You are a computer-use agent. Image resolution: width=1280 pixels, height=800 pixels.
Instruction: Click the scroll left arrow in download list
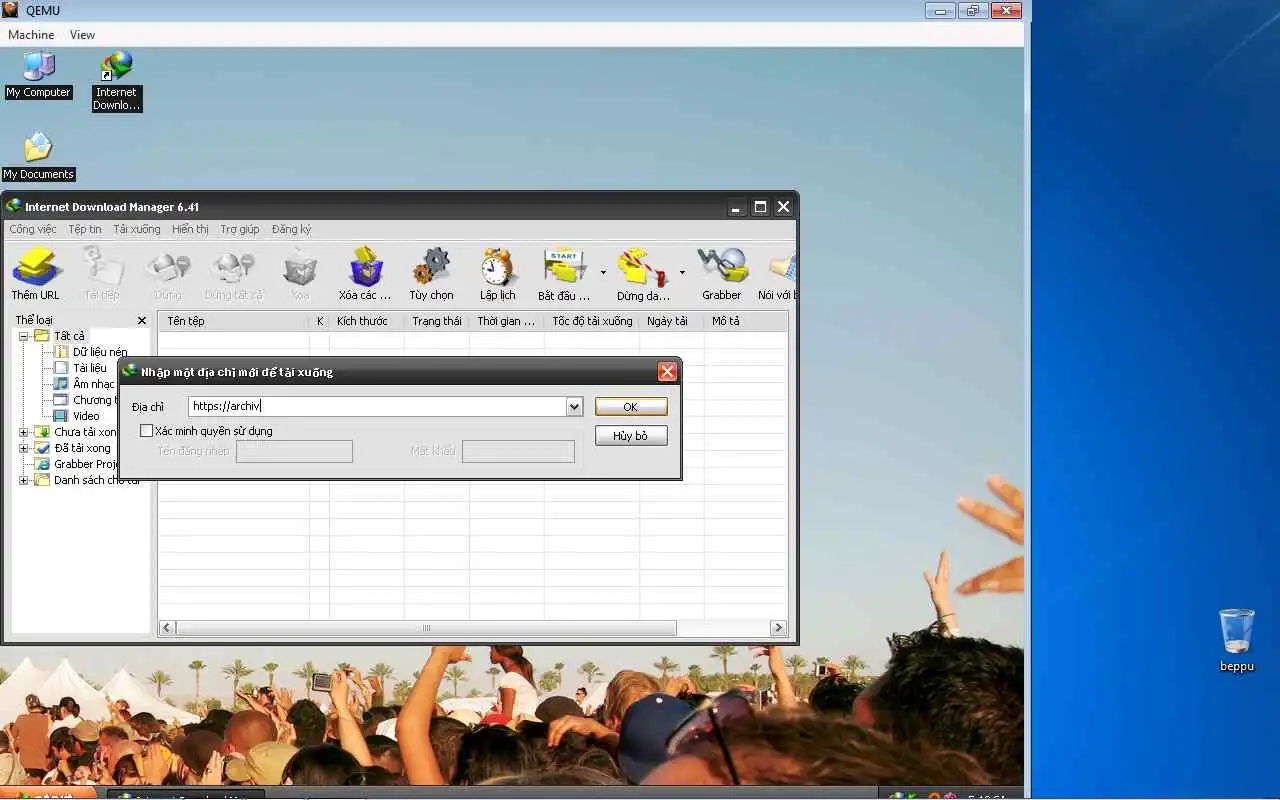point(167,628)
